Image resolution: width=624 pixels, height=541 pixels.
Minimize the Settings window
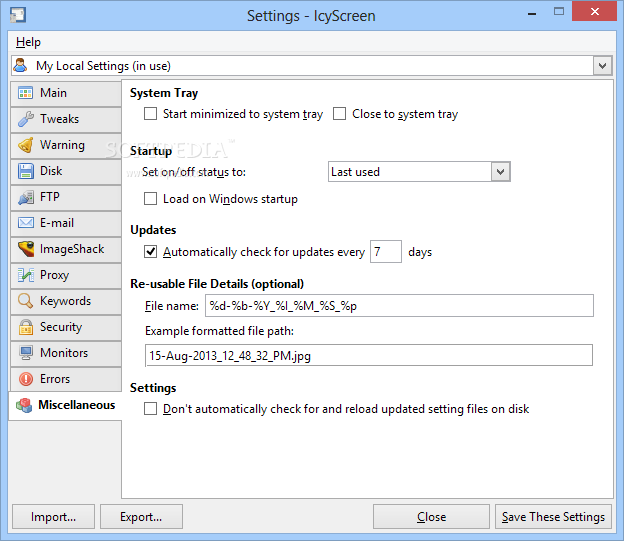coord(532,13)
